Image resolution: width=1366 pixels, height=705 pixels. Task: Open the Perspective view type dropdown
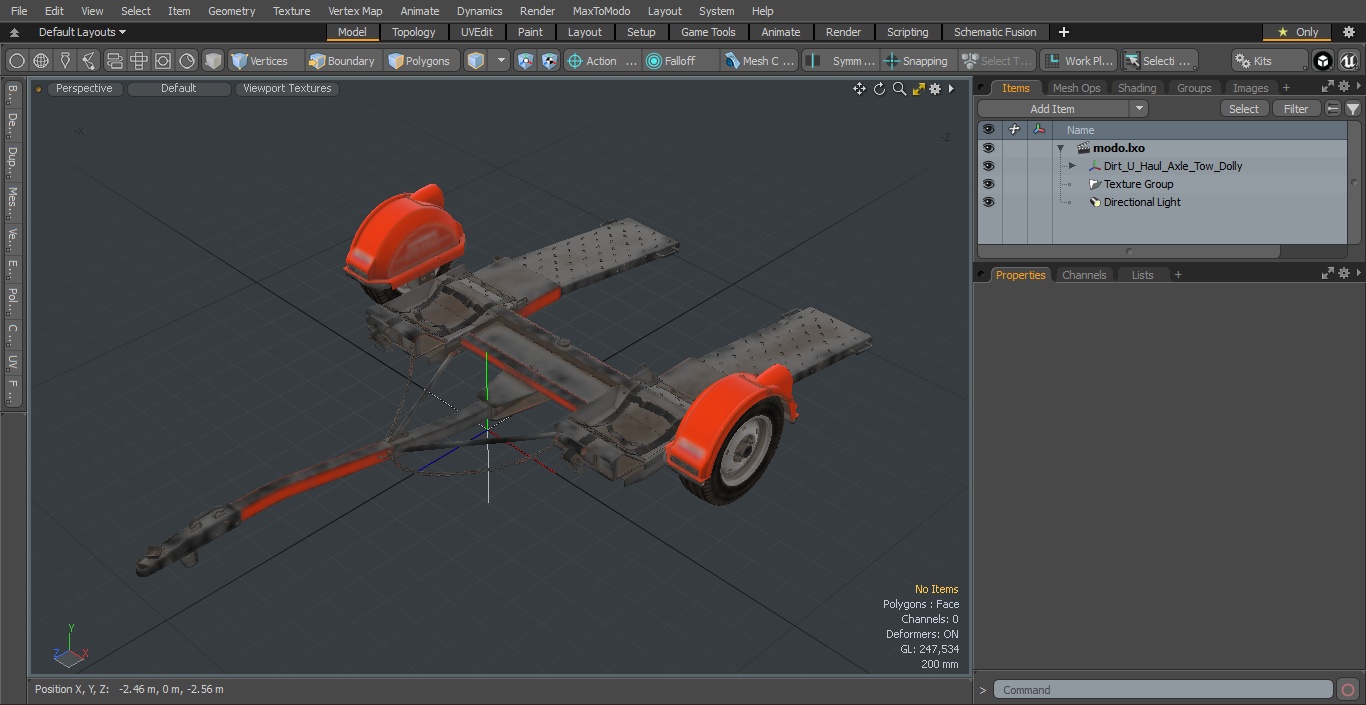[84, 88]
